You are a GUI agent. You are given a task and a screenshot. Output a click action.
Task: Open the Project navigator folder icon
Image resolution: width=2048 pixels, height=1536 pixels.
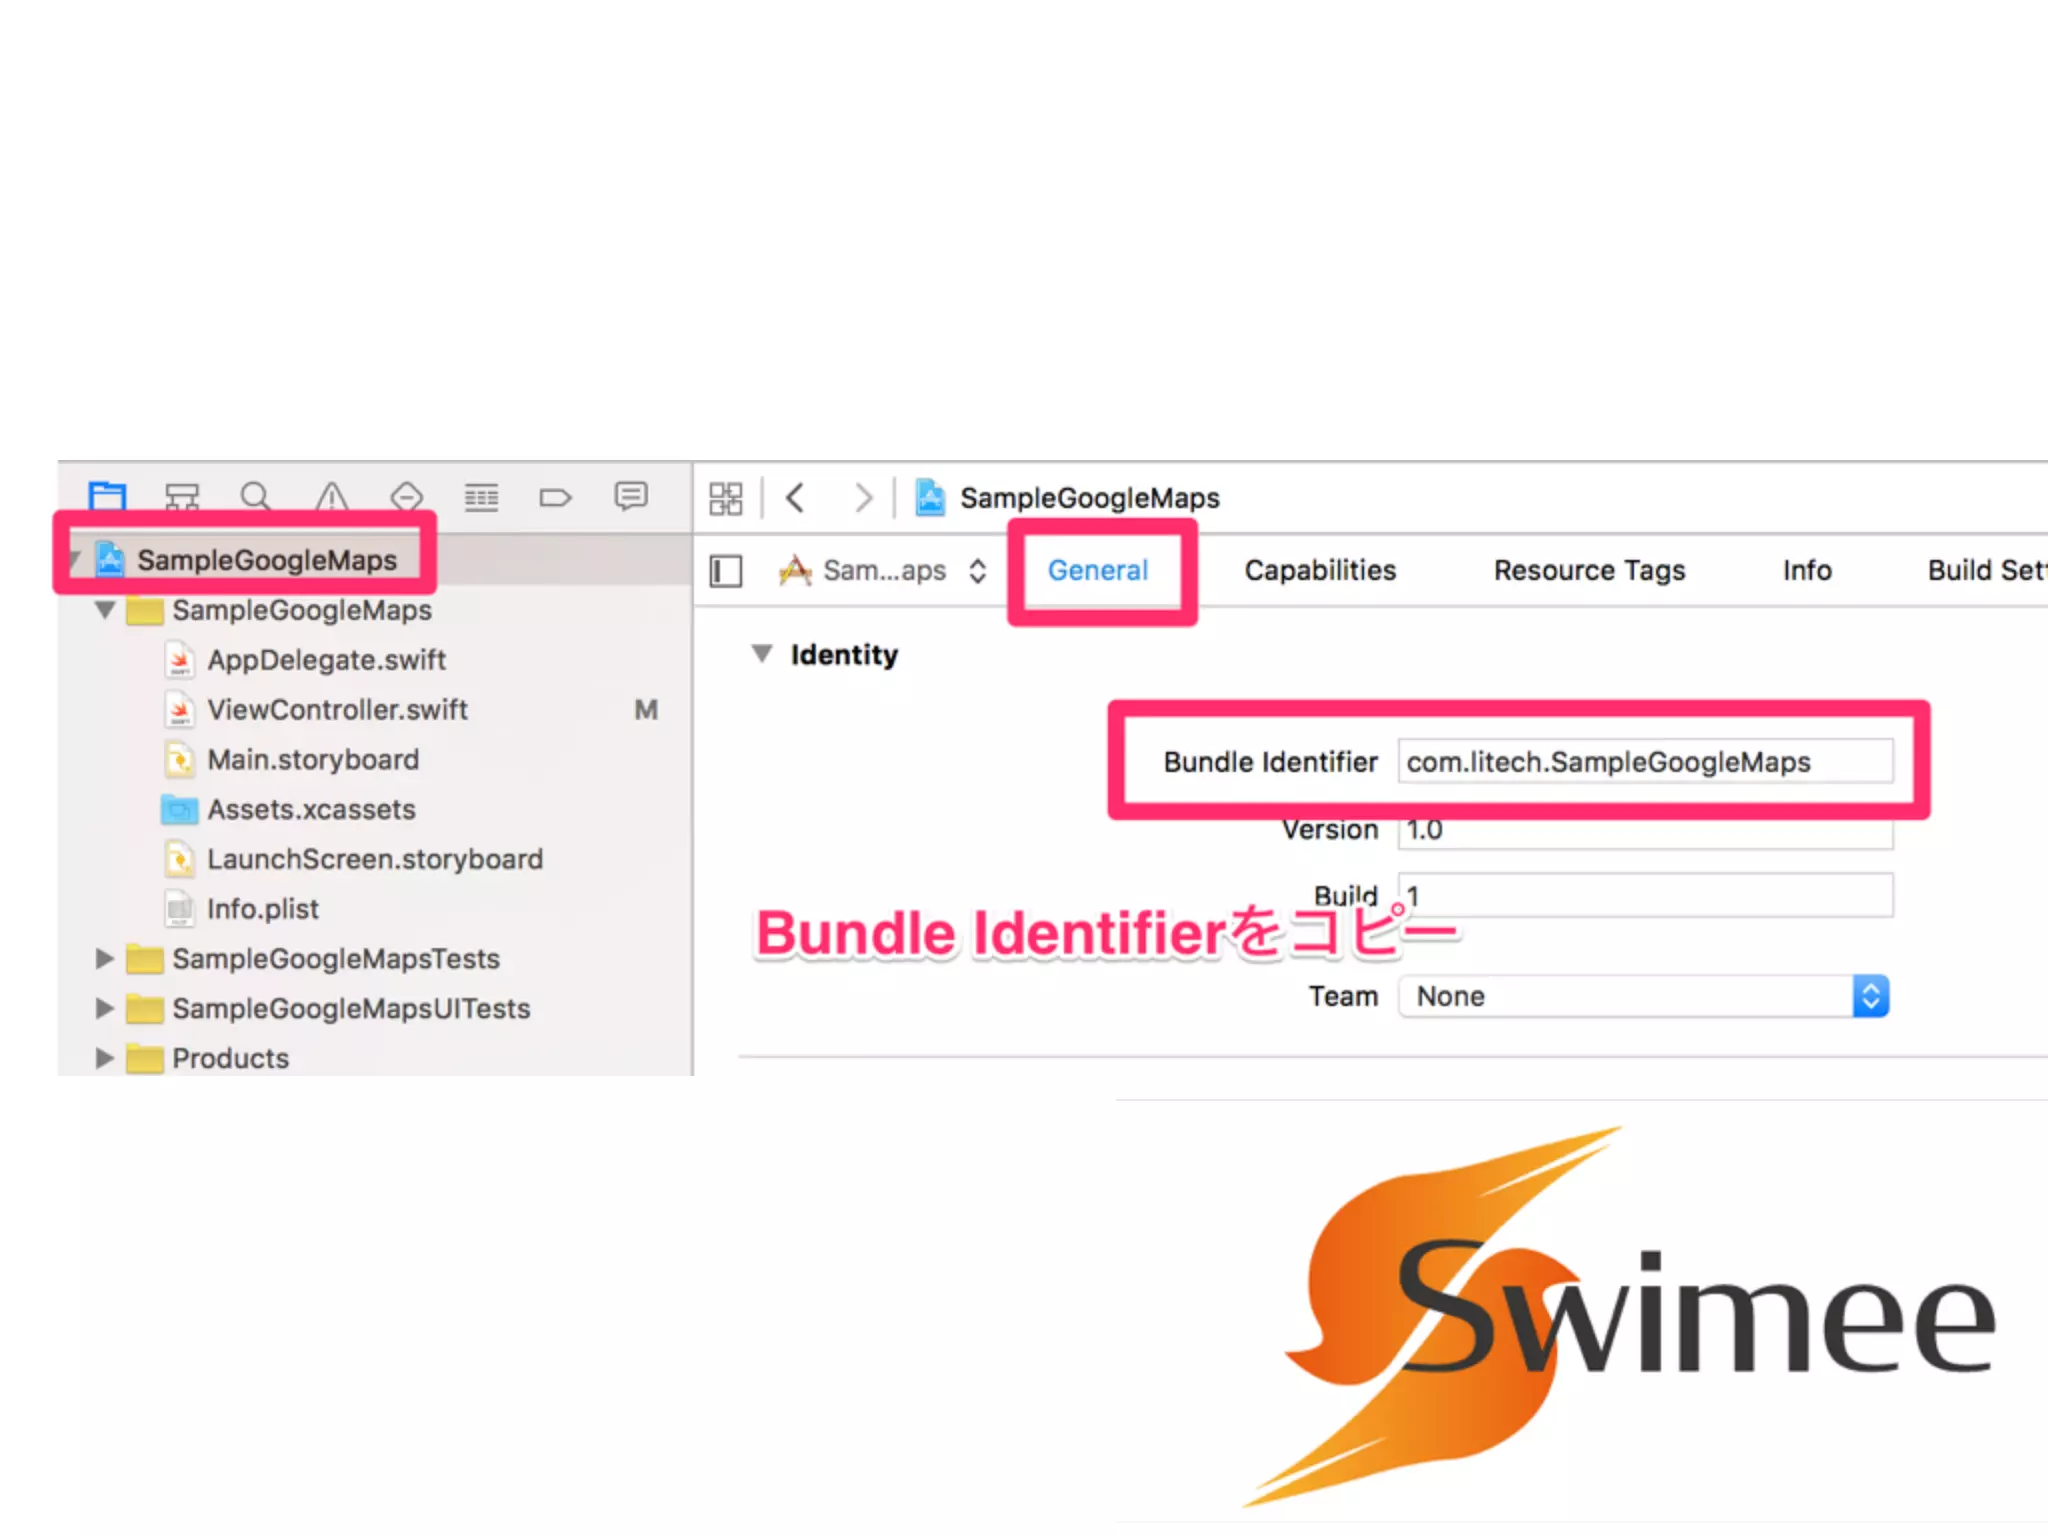107,496
